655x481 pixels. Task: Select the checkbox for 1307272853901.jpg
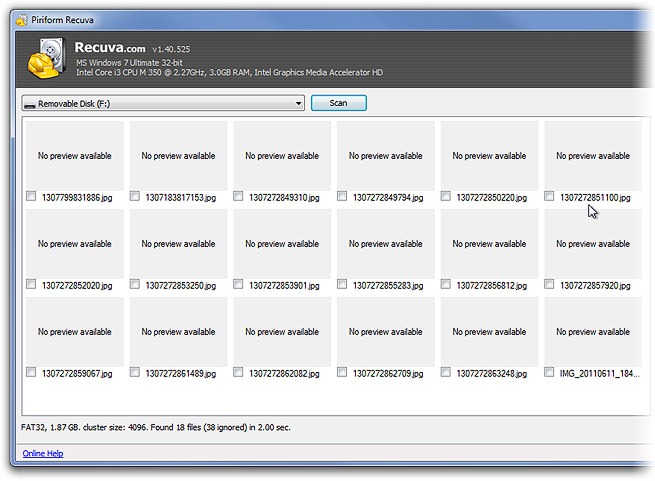point(238,284)
